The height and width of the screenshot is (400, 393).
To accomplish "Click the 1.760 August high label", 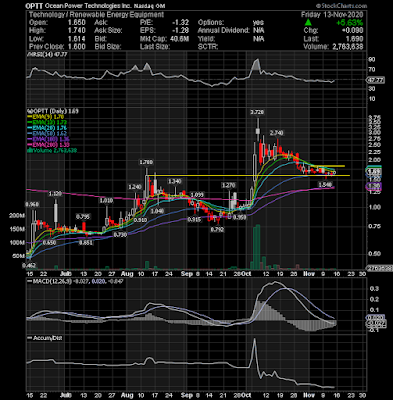I will 146,162.
